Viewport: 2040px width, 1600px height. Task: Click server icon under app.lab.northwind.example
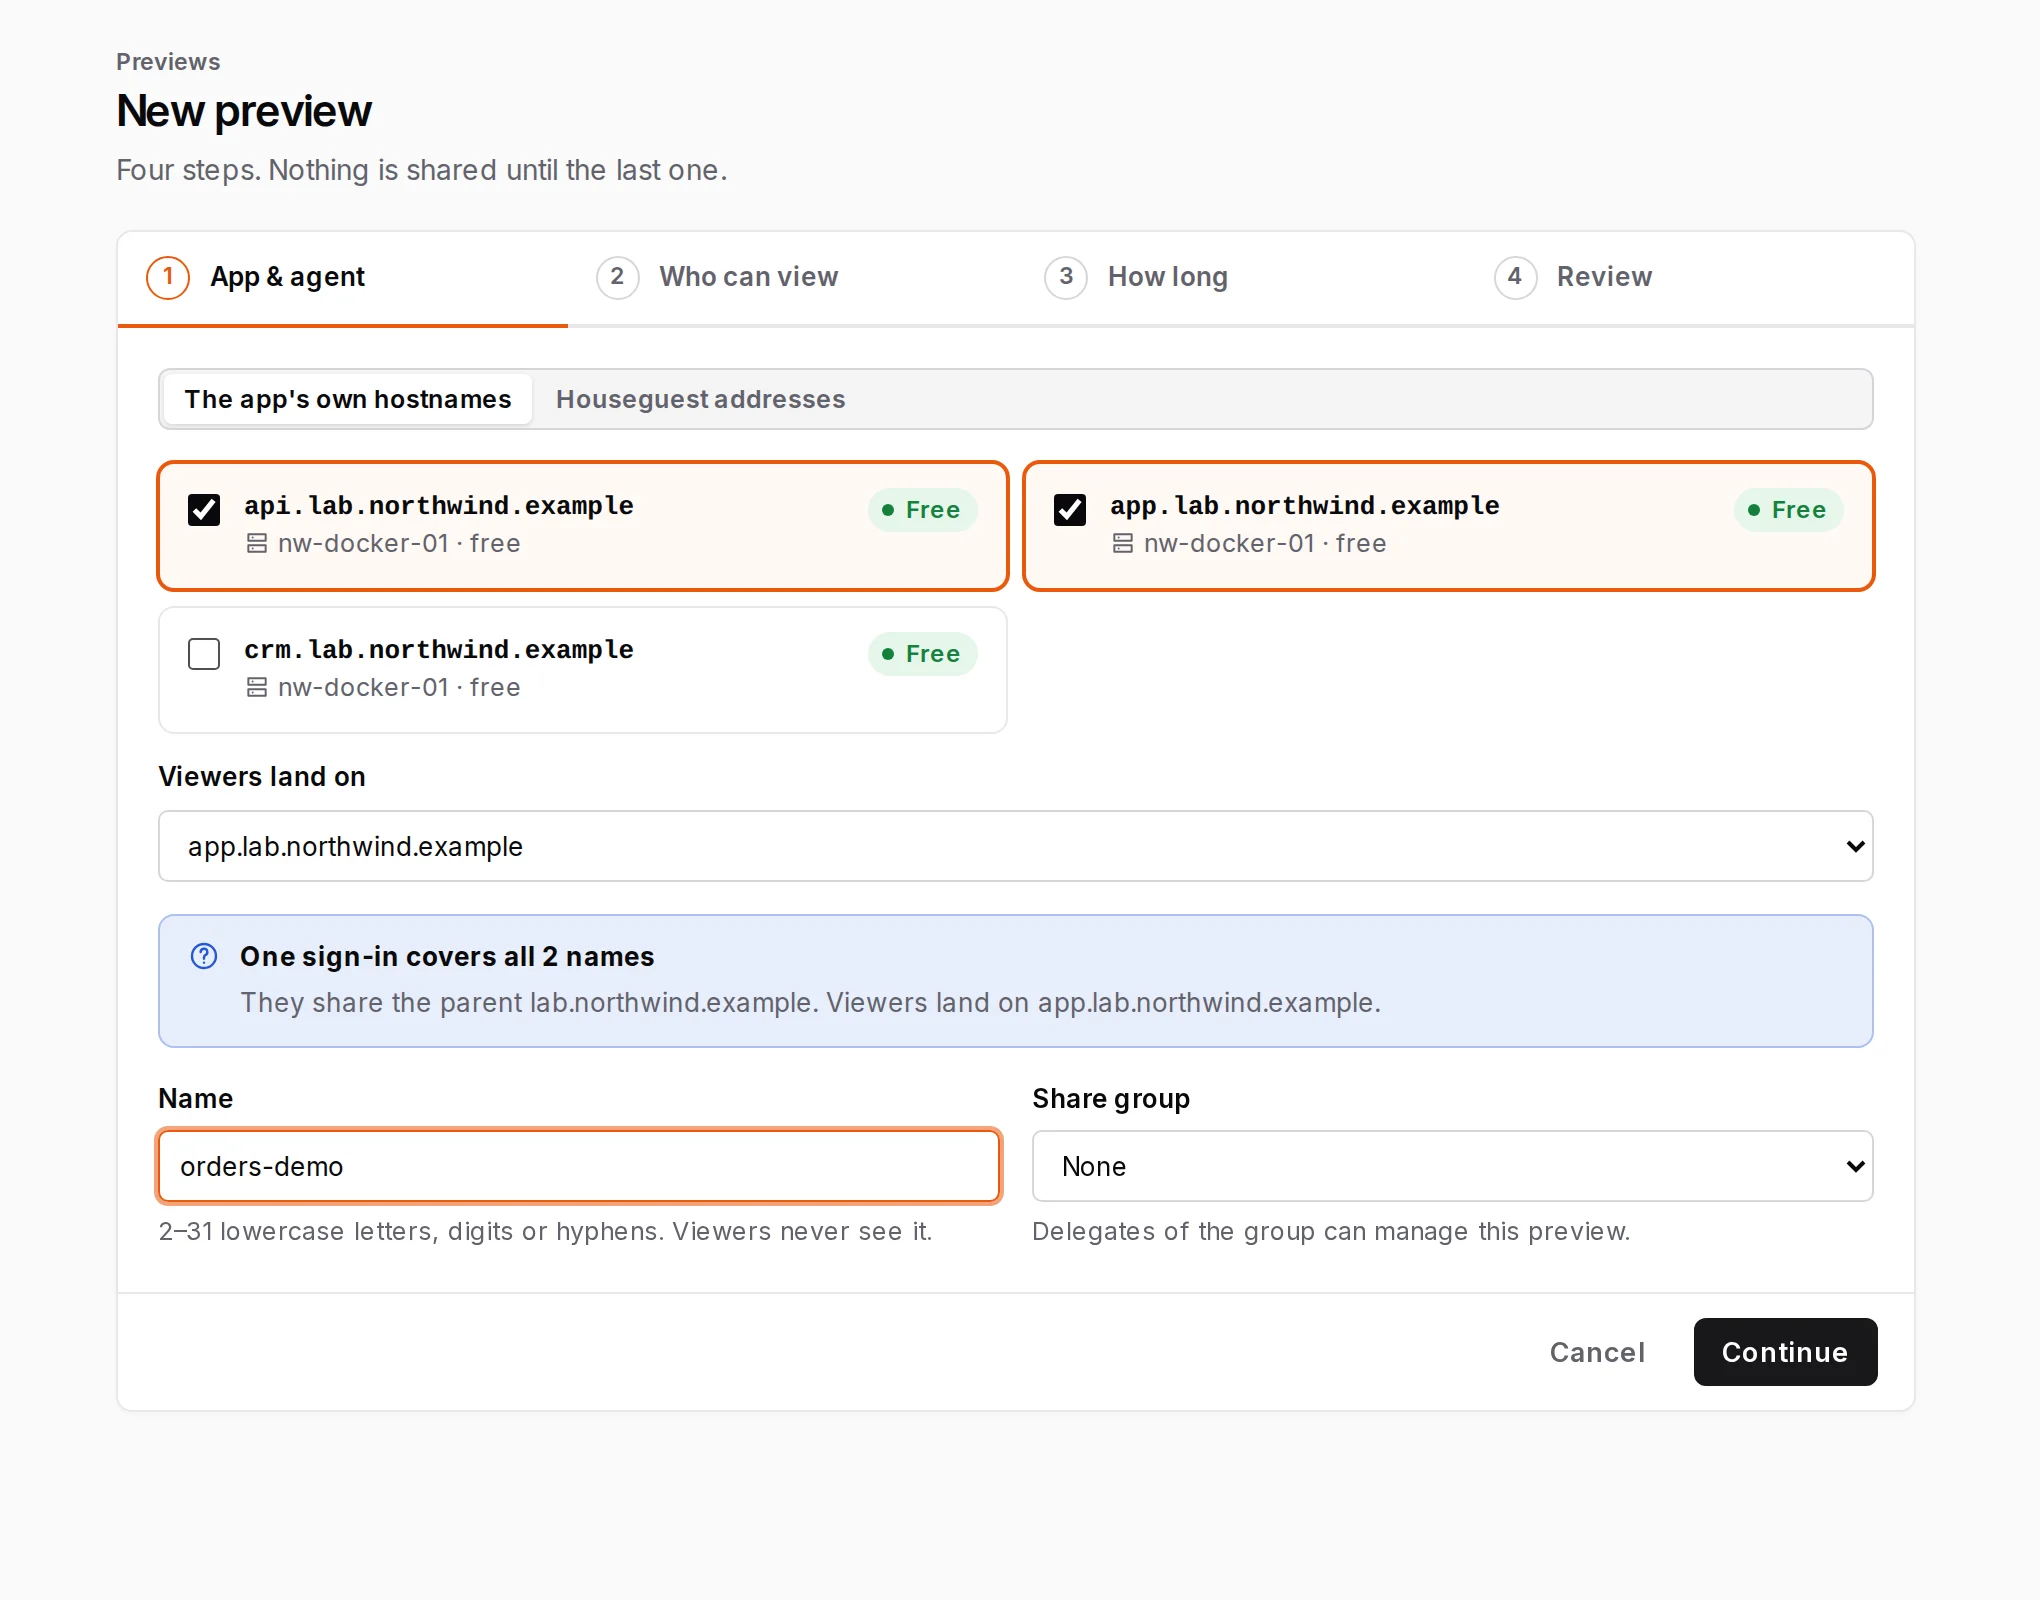click(x=1123, y=543)
